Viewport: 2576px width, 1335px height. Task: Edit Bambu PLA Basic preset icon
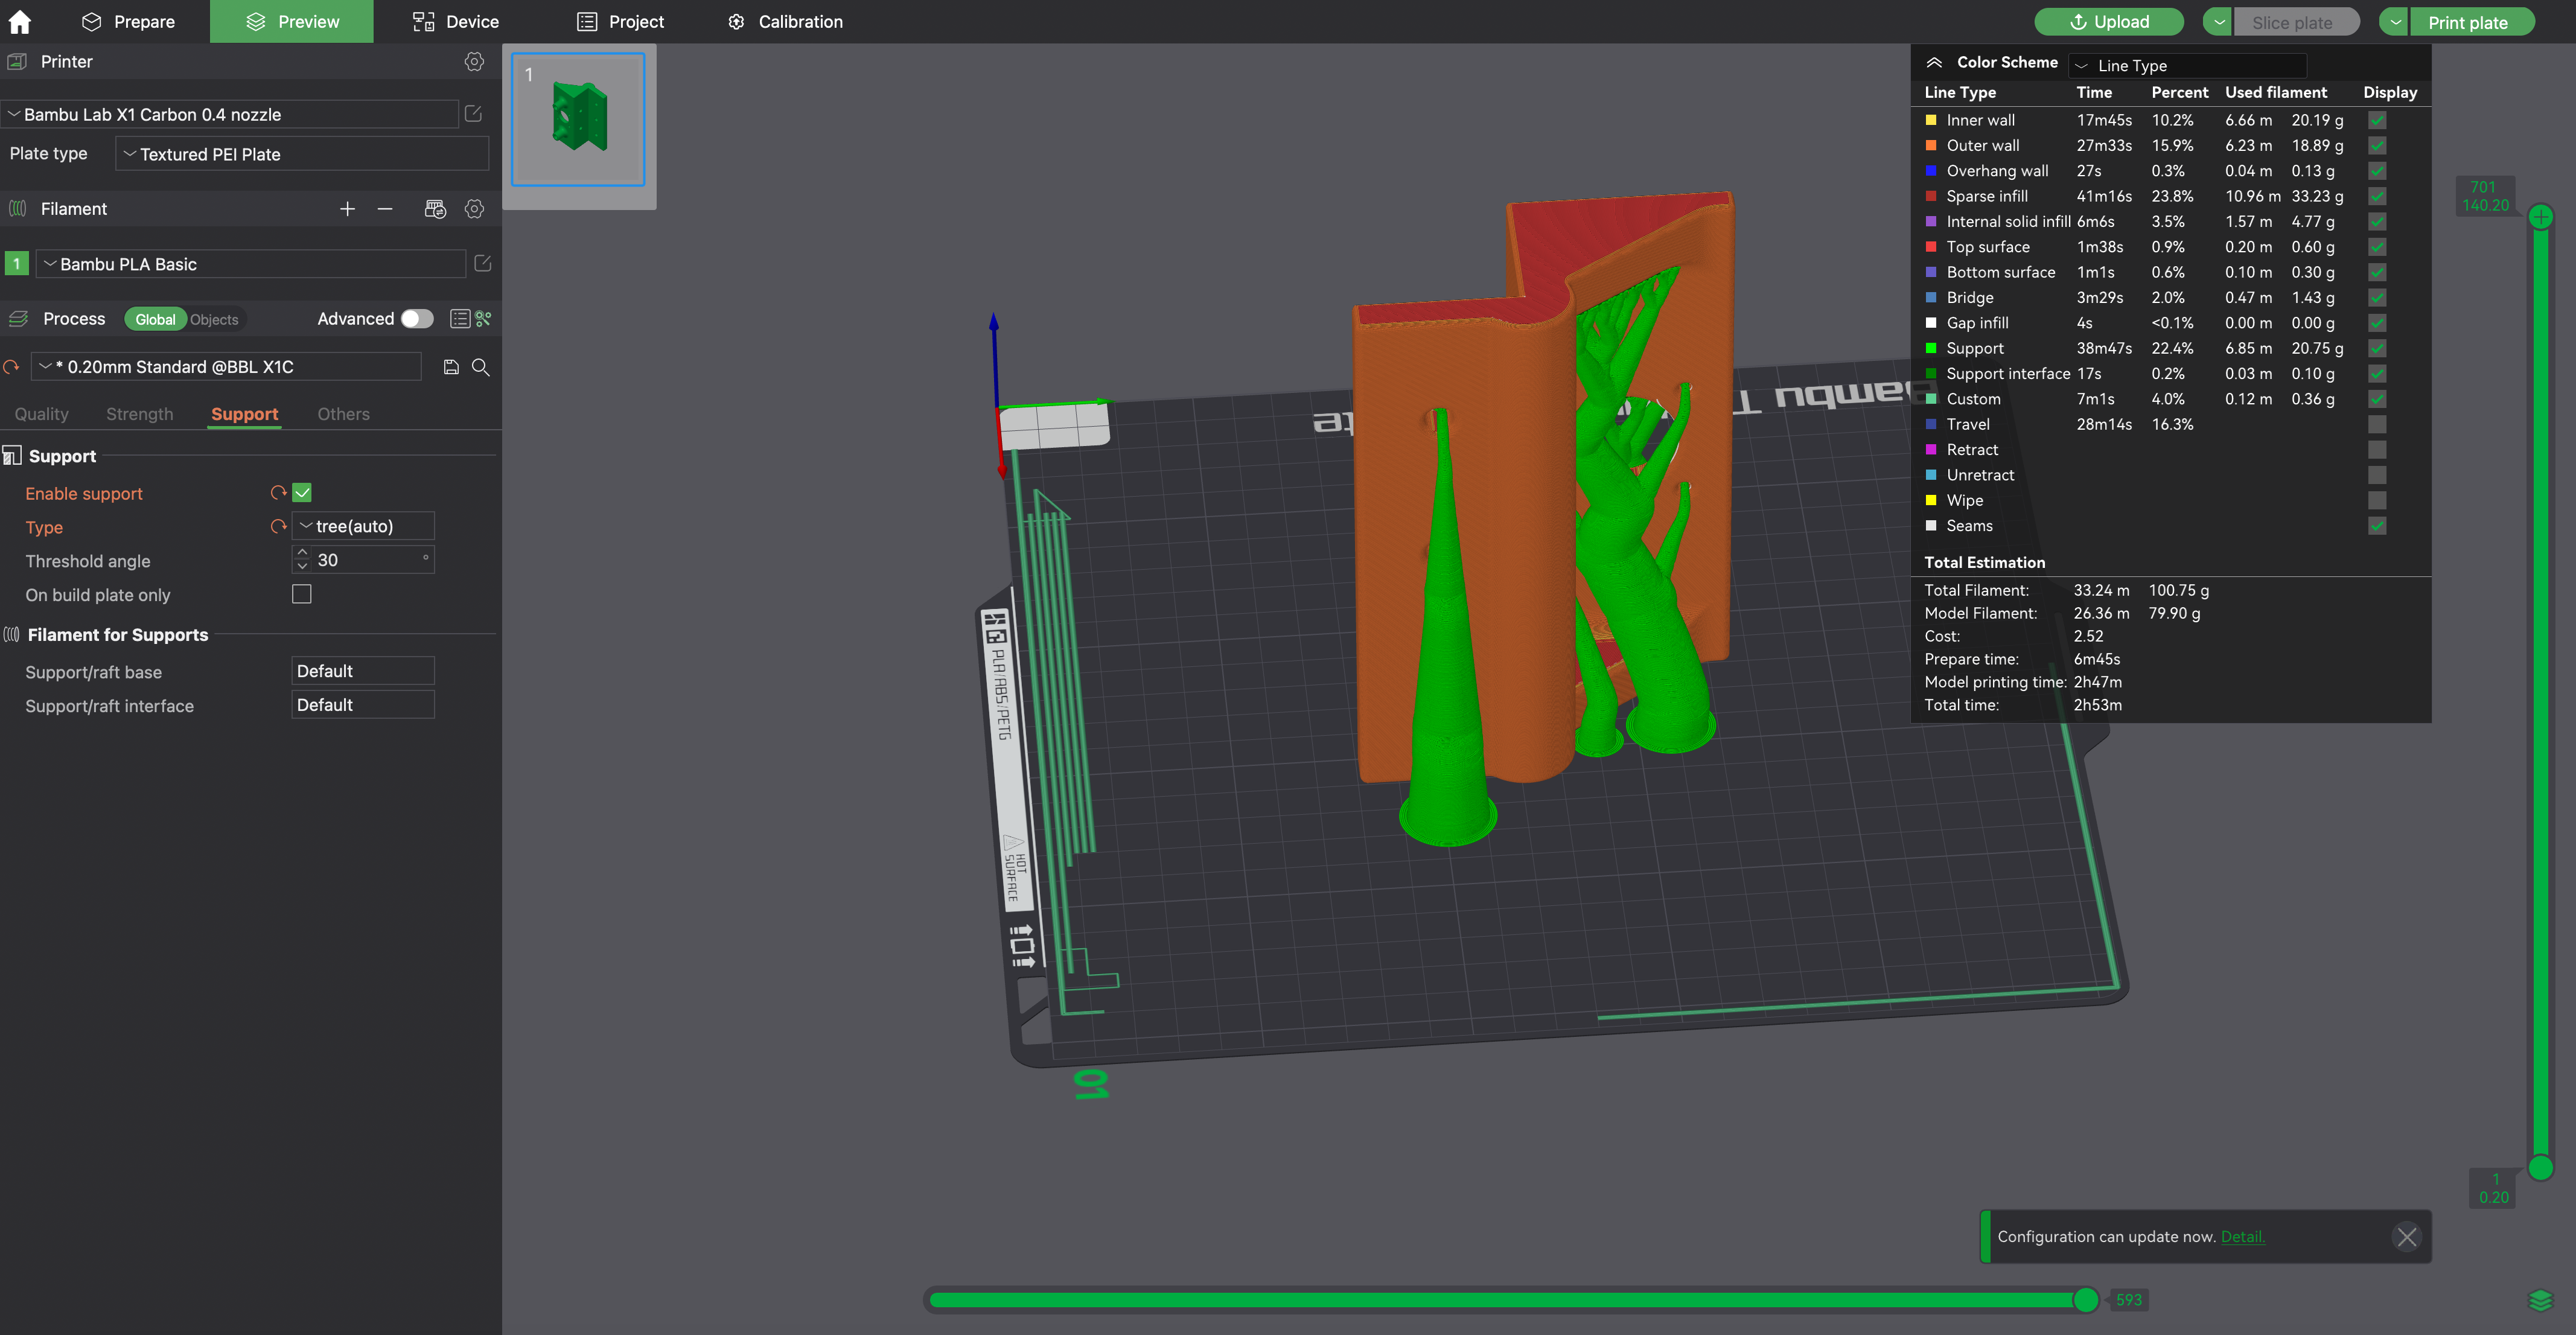pos(483,263)
